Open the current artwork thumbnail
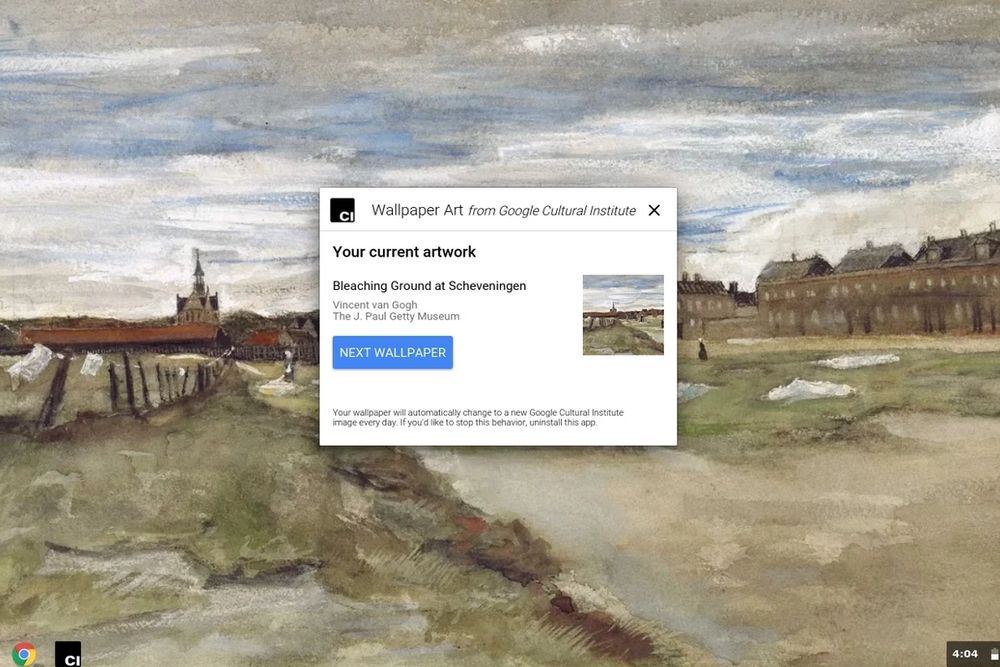The image size is (1000, 667). [623, 315]
